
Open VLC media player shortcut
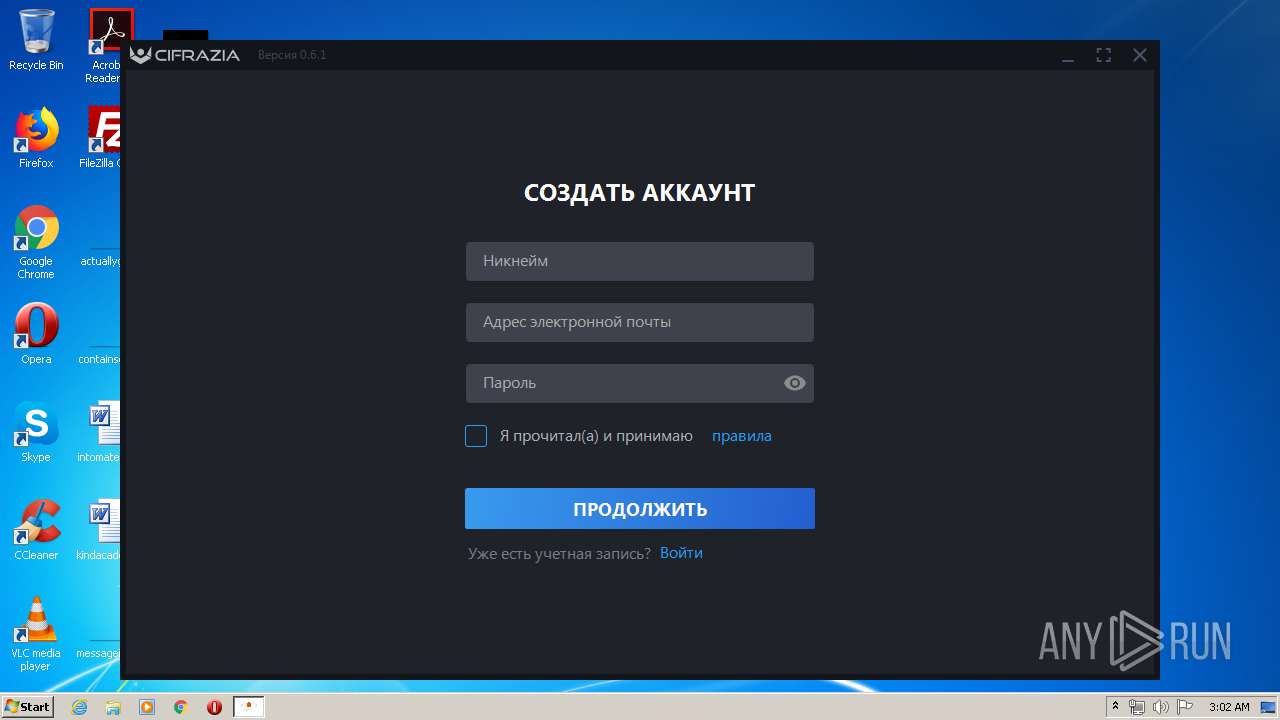coord(36,634)
